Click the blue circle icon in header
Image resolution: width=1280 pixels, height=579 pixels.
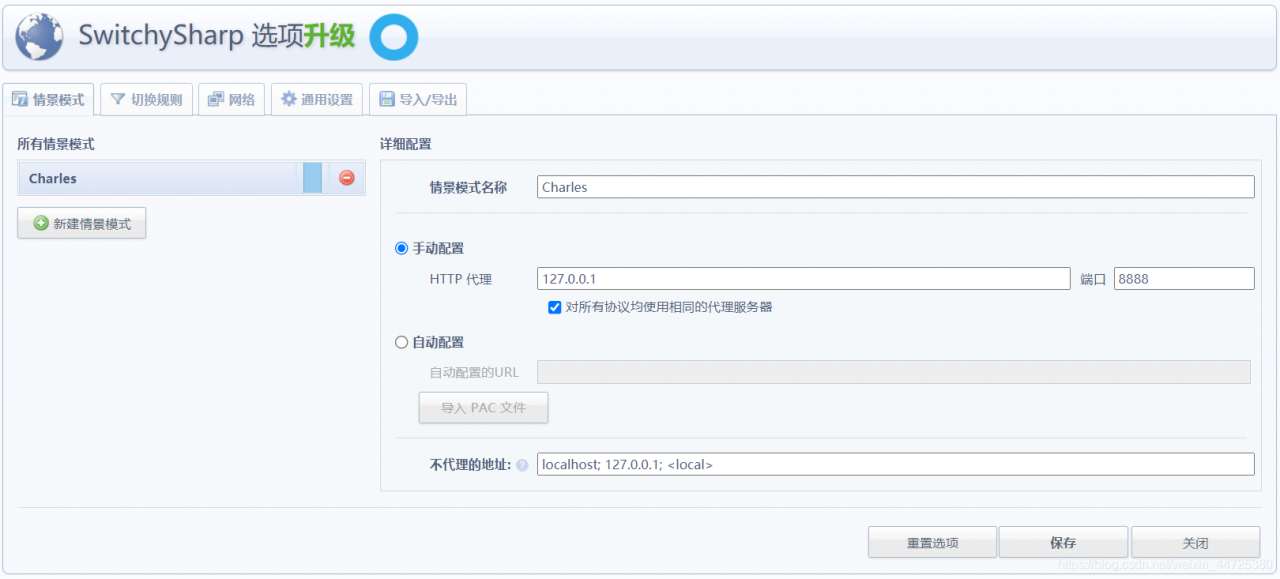pyautogui.click(x=393, y=37)
